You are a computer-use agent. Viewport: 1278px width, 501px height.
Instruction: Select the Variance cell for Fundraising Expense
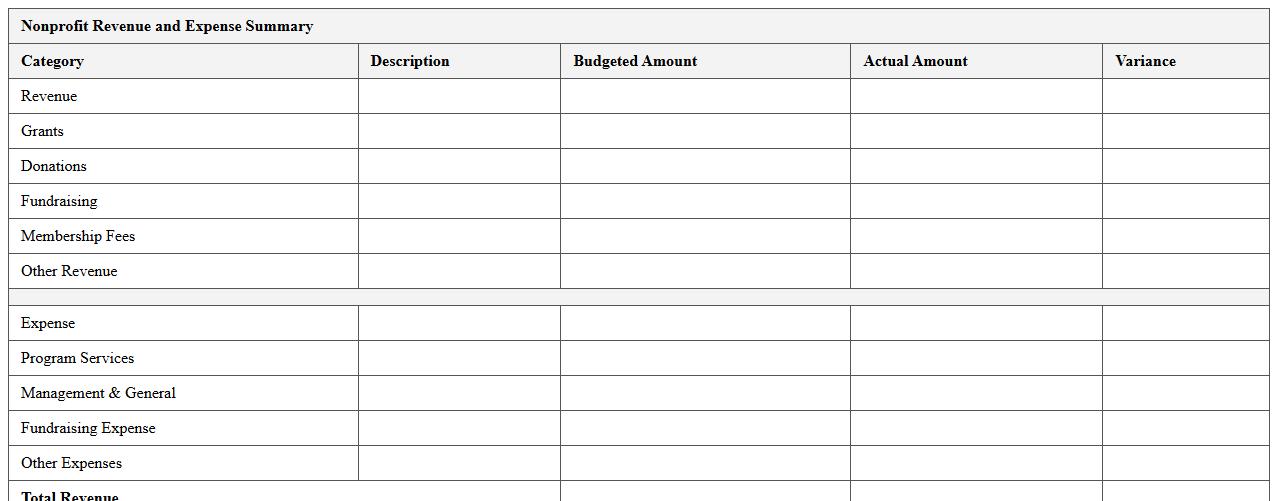1185,428
